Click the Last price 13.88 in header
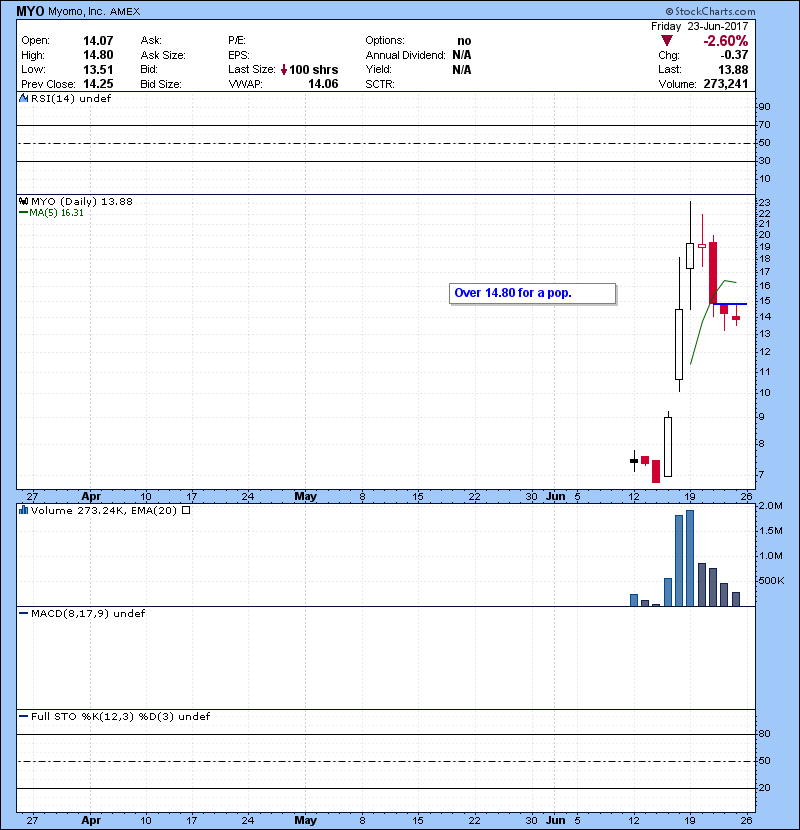This screenshot has height=830, width=800. tap(733, 69)
